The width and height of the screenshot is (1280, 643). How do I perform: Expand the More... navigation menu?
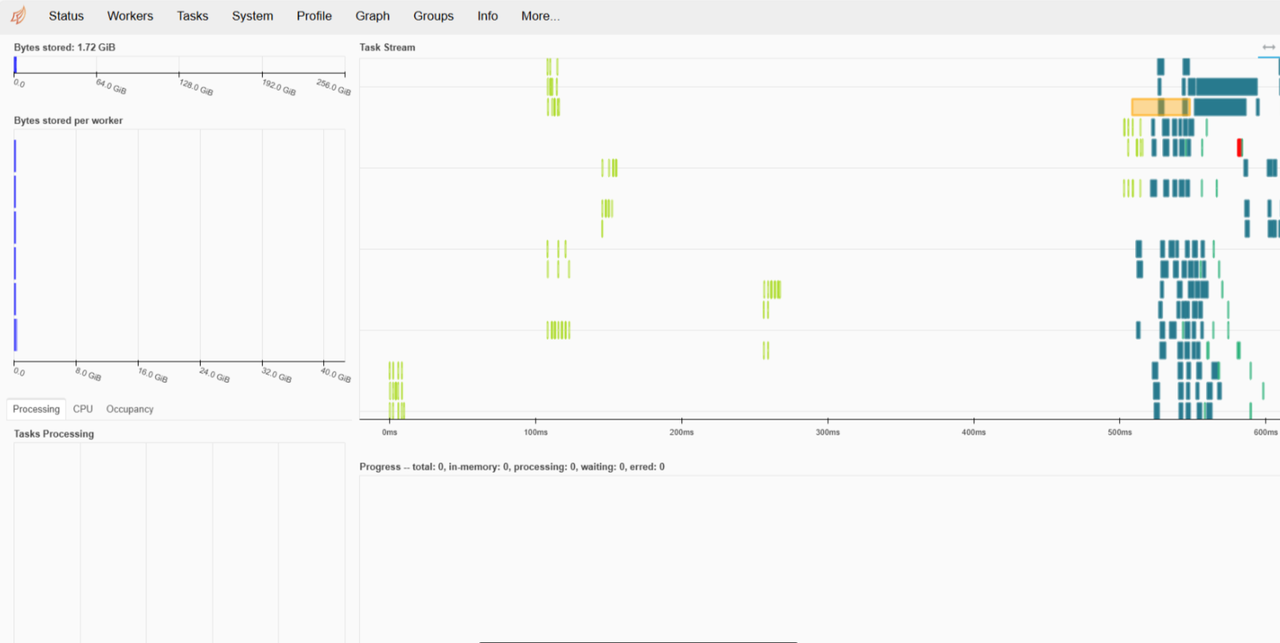coord(540,16)
